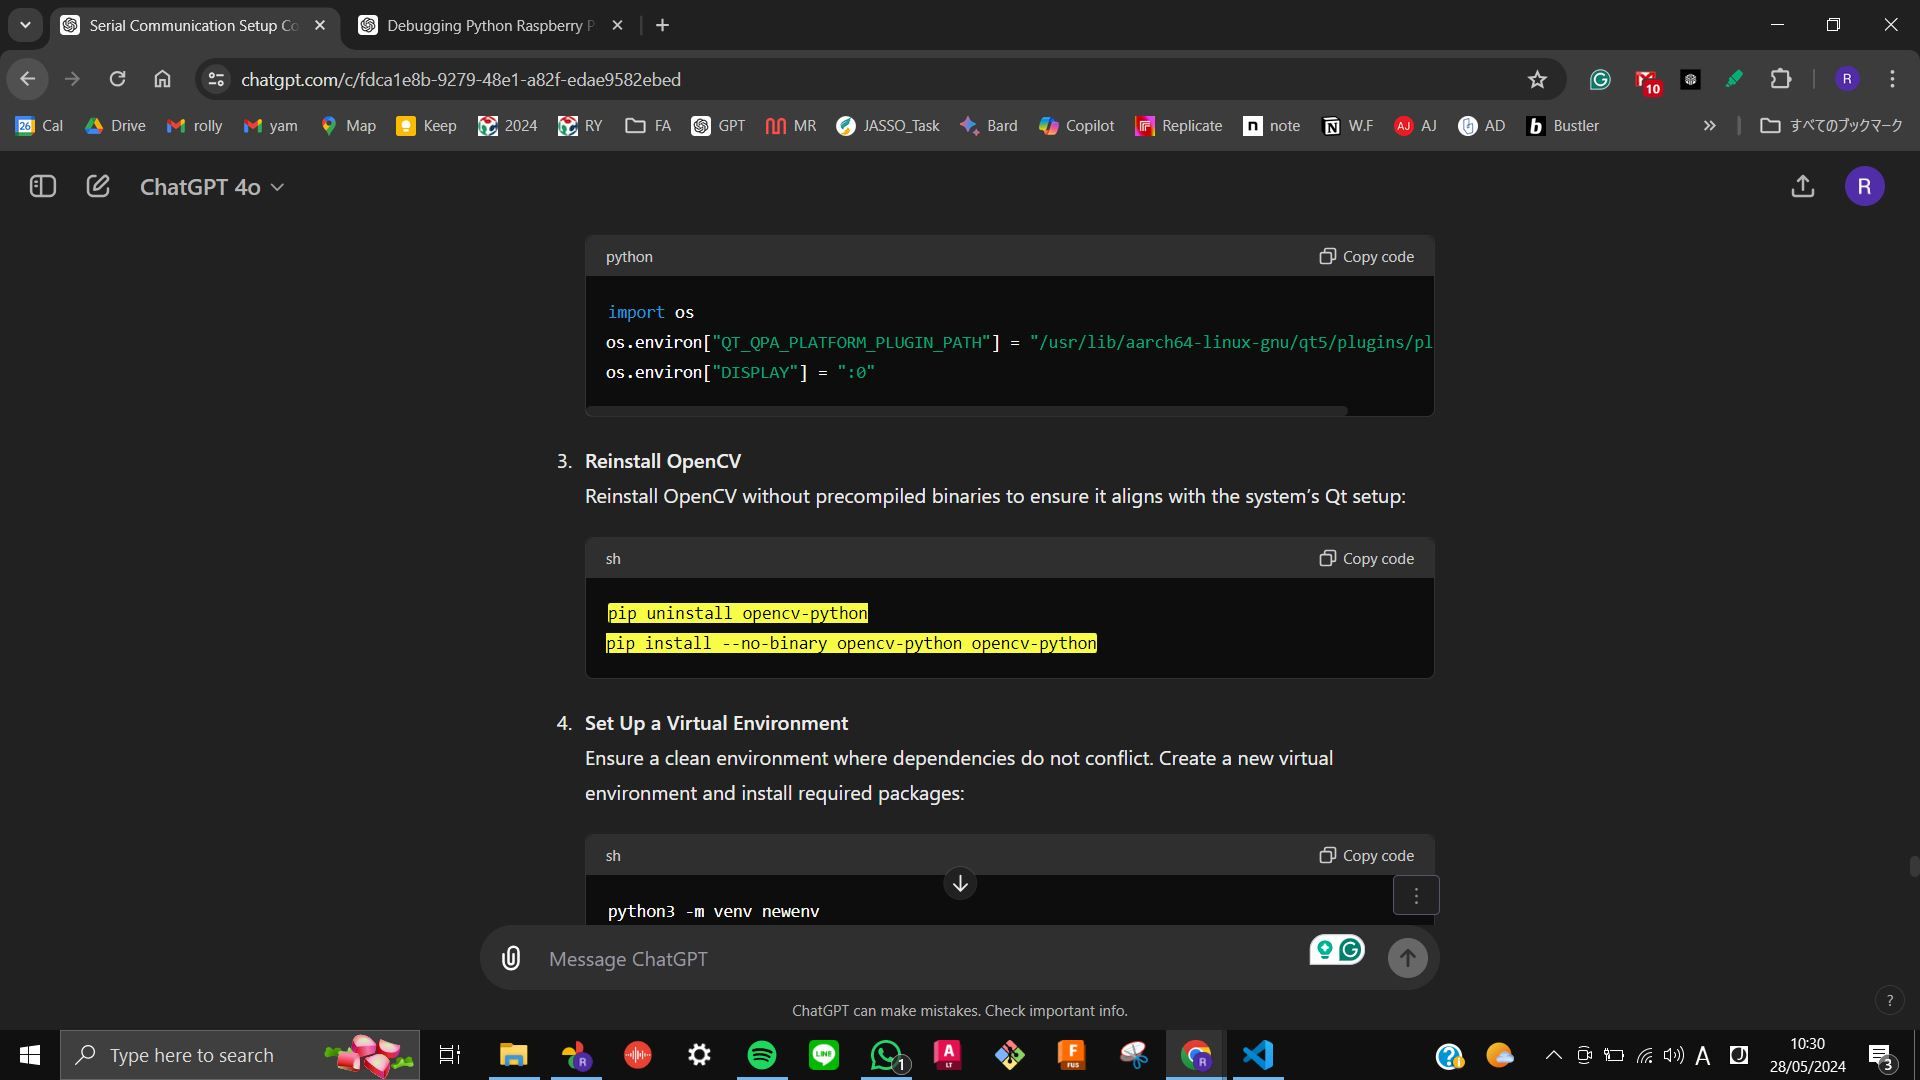The width and height of the screenshot is (1920, 1080).
Task: Open the Windows Start menu
Action: click(30, 1055)
